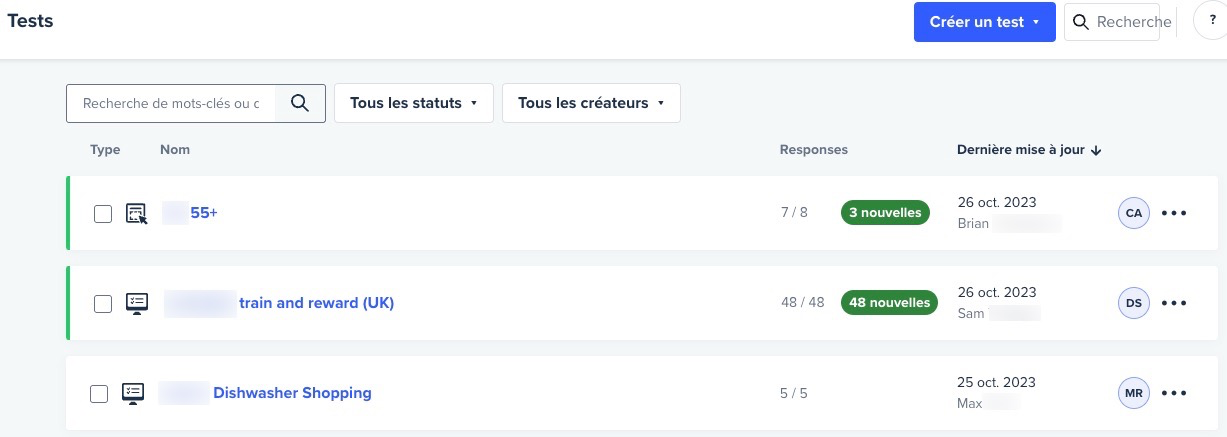Screen dimensions: 1227x437
Task: Open the Tous les créateurs filter
Action: coord(591,103)
